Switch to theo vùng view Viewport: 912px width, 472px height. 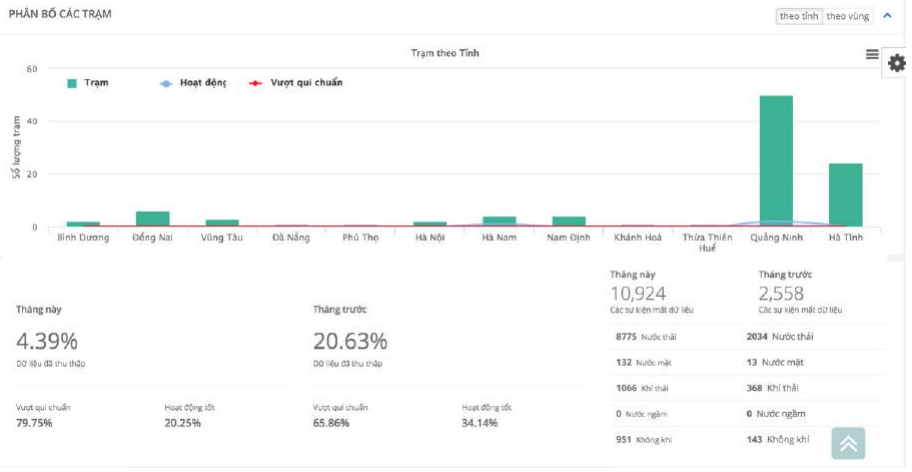point(847,16)
